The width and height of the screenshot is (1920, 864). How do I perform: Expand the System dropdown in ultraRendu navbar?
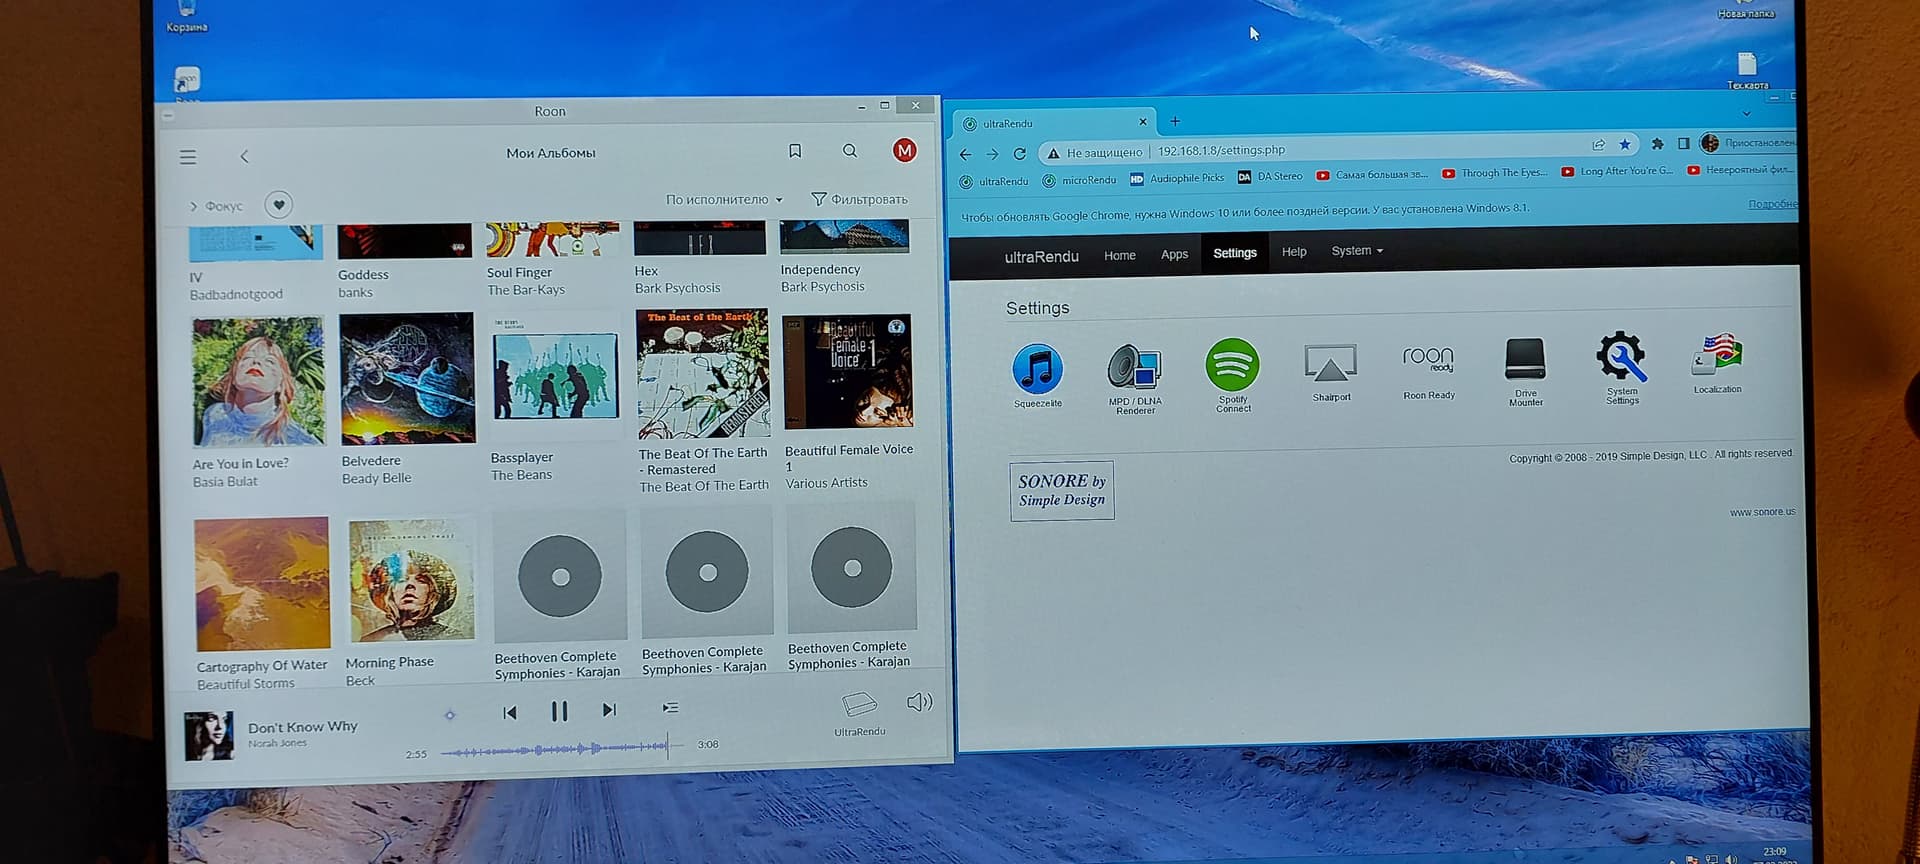[1357, 251]
